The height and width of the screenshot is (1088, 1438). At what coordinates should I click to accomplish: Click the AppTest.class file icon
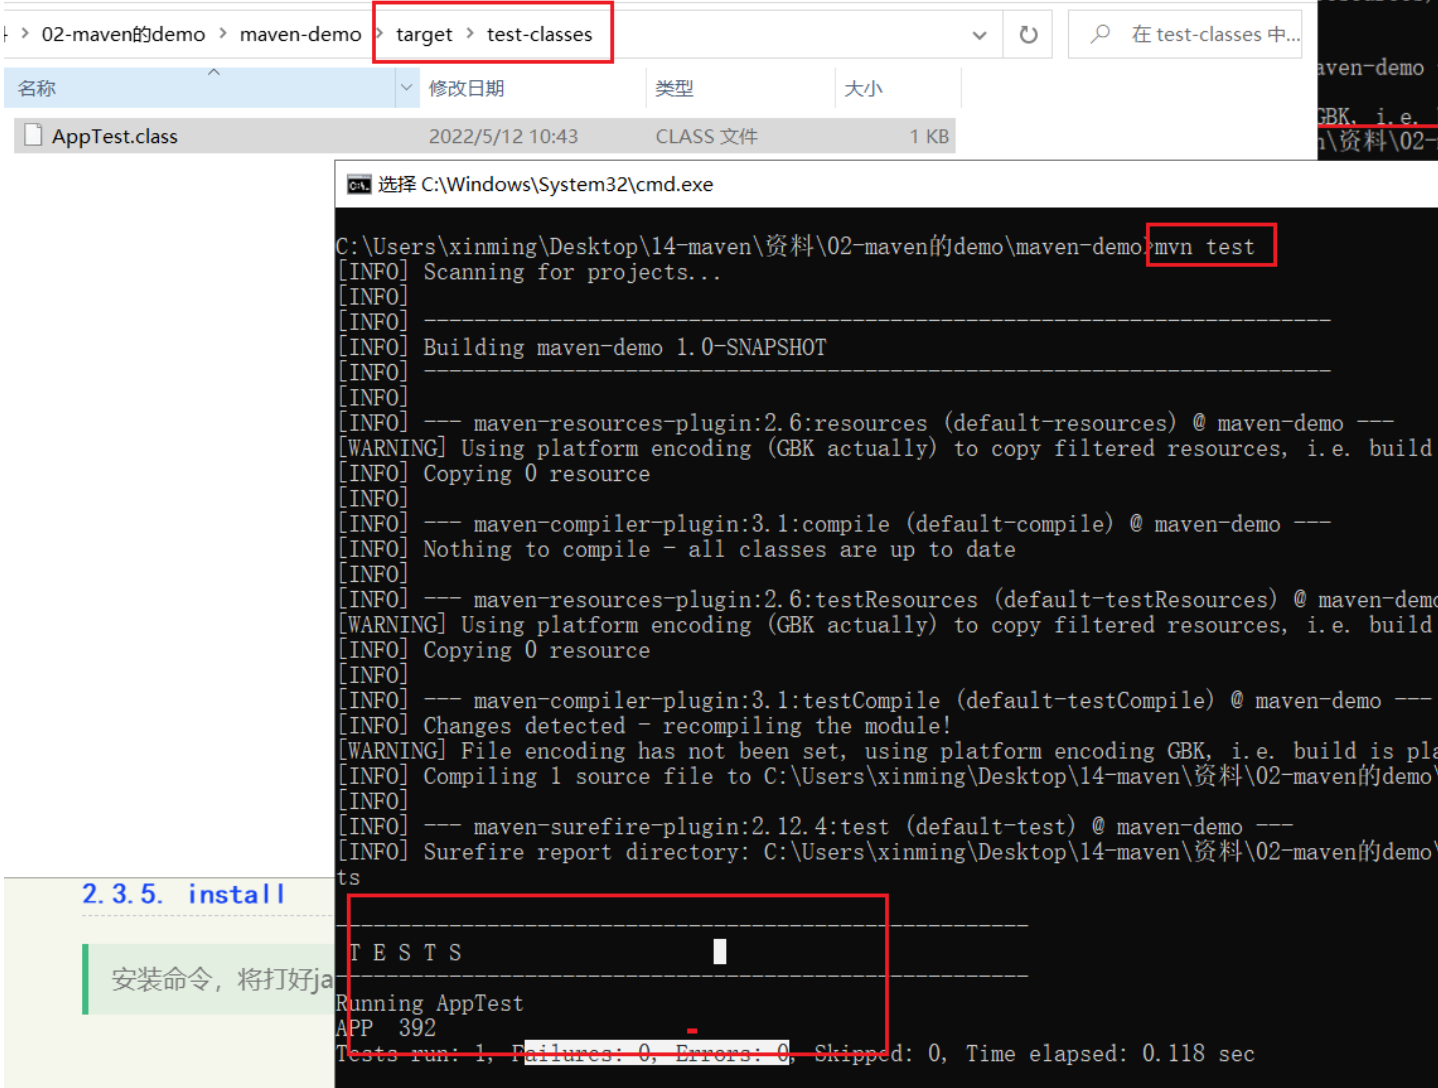pyautogui.click(x=33, y=135)
